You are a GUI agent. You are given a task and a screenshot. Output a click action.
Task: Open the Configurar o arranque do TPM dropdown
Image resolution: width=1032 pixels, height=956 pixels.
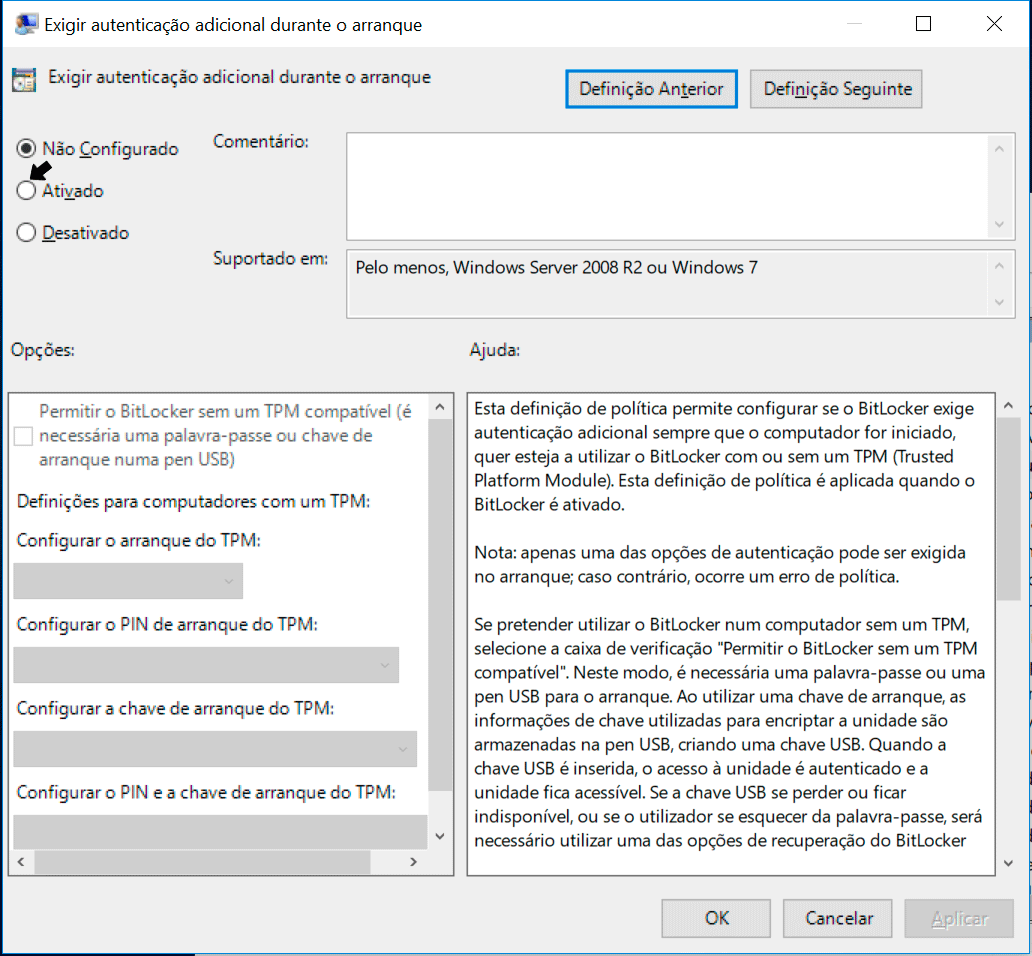pyautogui.click(x=128, y=581)
